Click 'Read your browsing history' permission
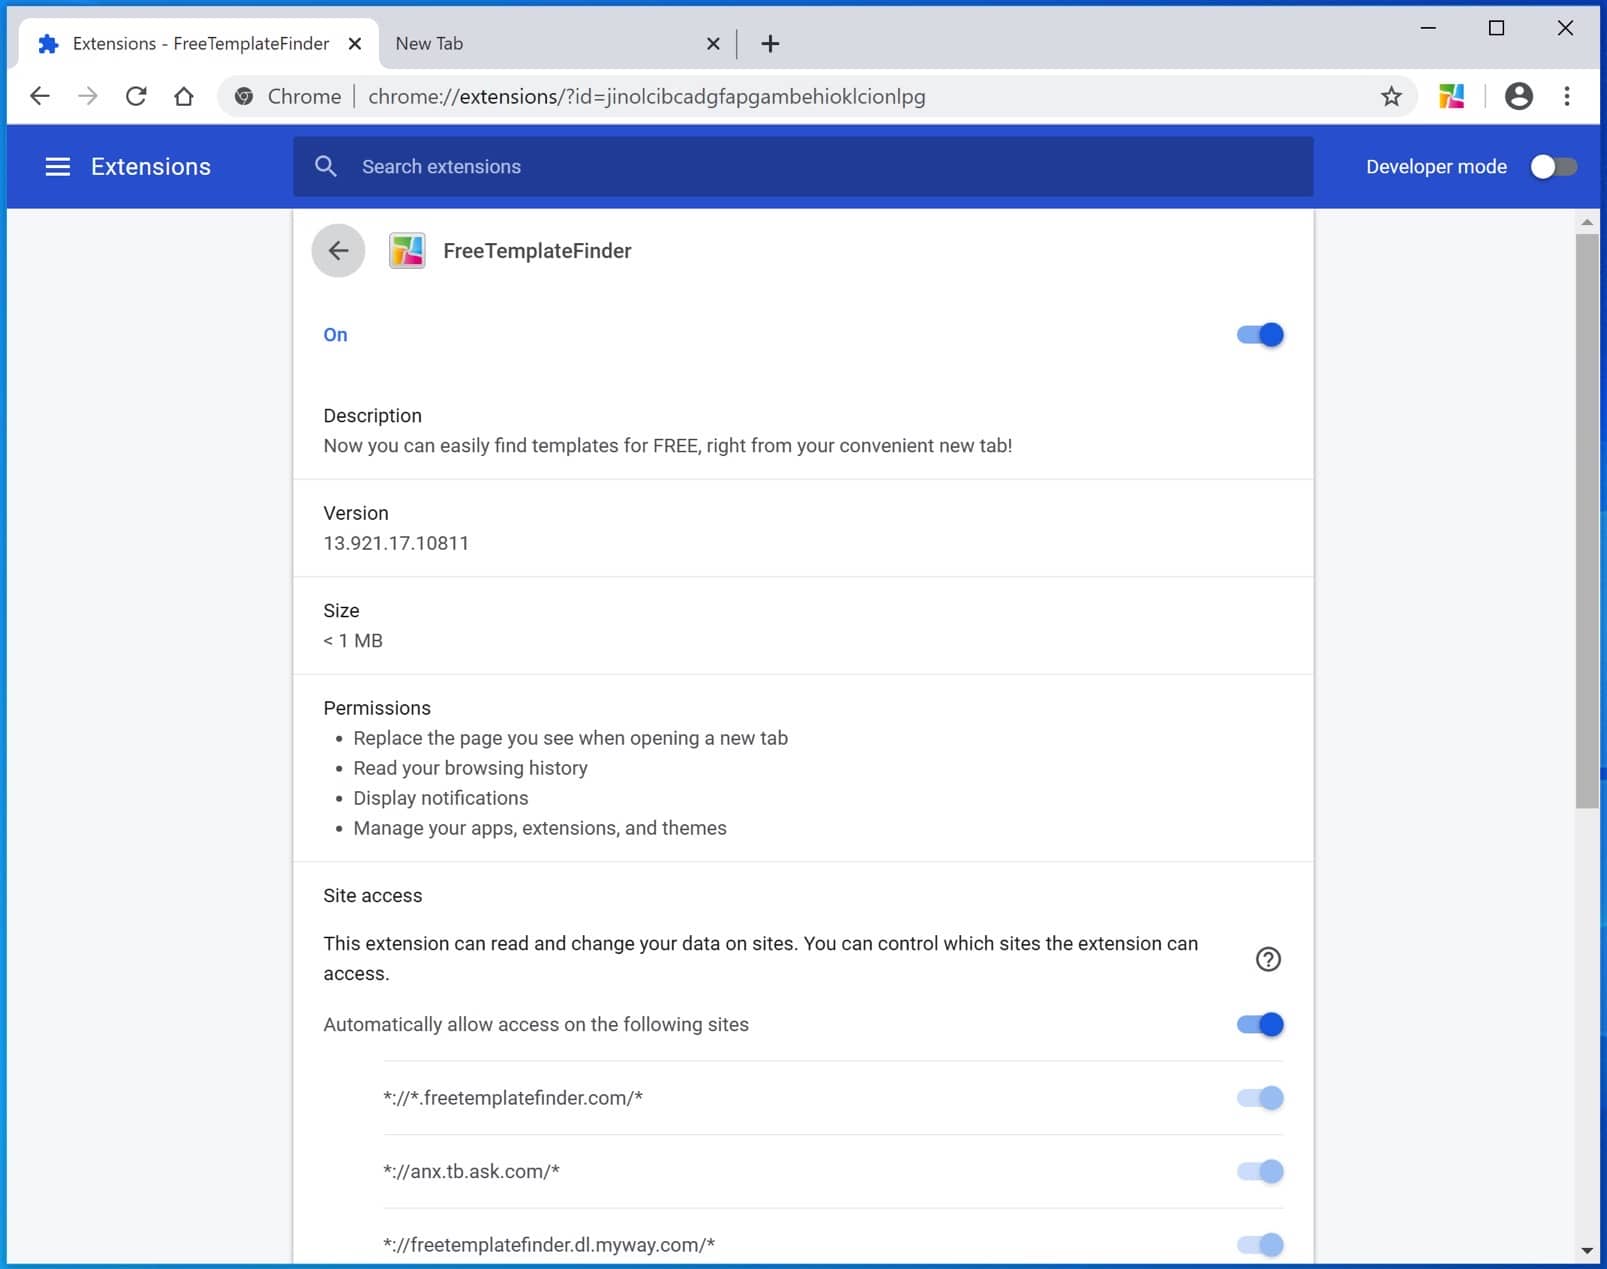Screen dimensions: 1607x1269 click(470, 768)
